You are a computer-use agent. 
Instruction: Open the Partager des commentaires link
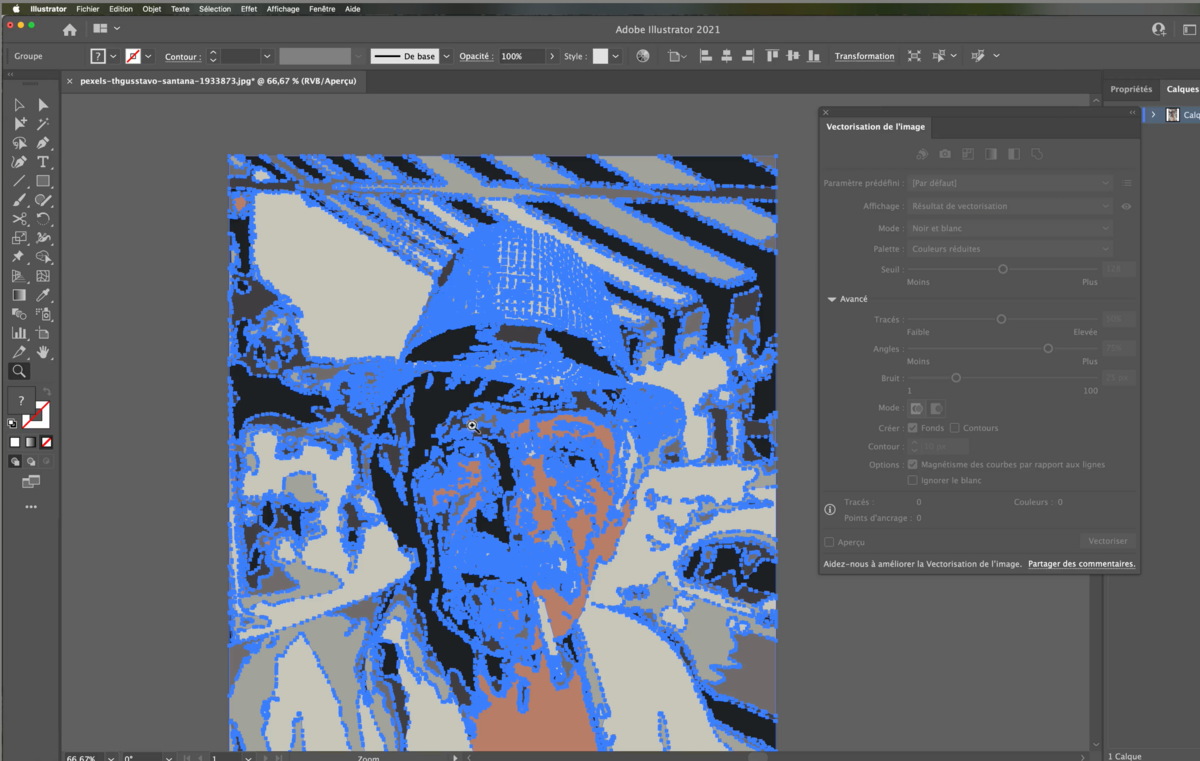1082,564
